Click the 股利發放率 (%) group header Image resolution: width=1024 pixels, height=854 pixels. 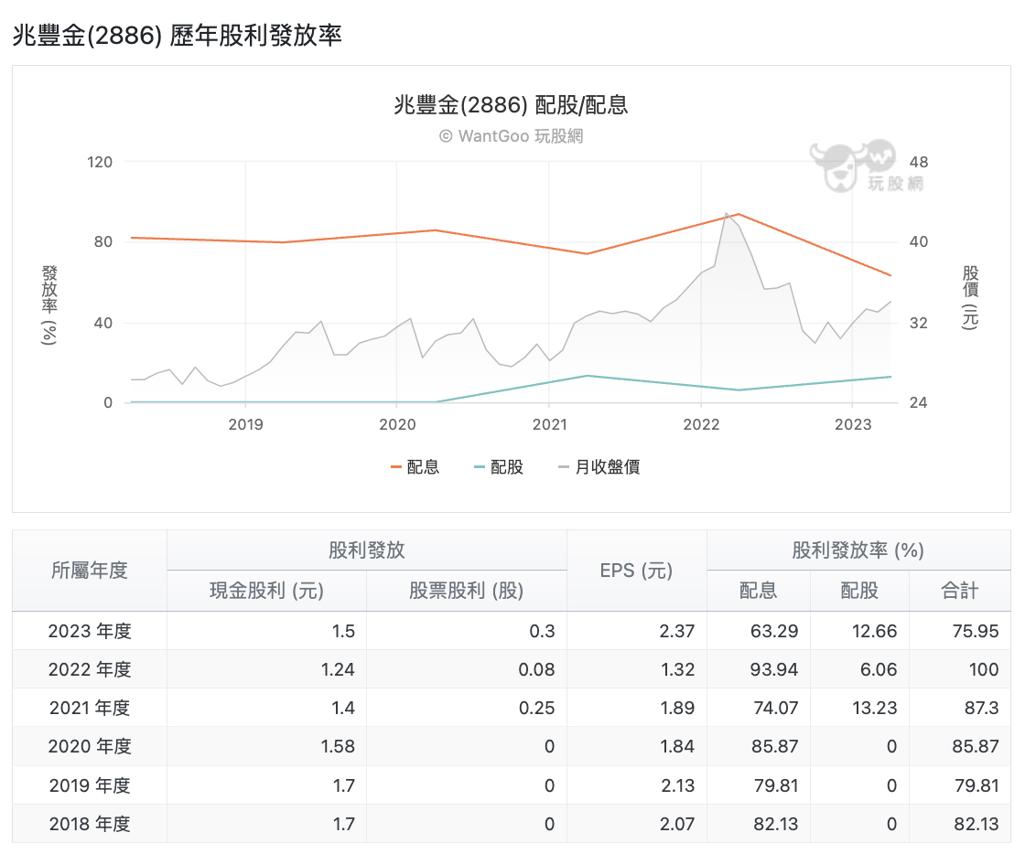[x=858, y=550]
